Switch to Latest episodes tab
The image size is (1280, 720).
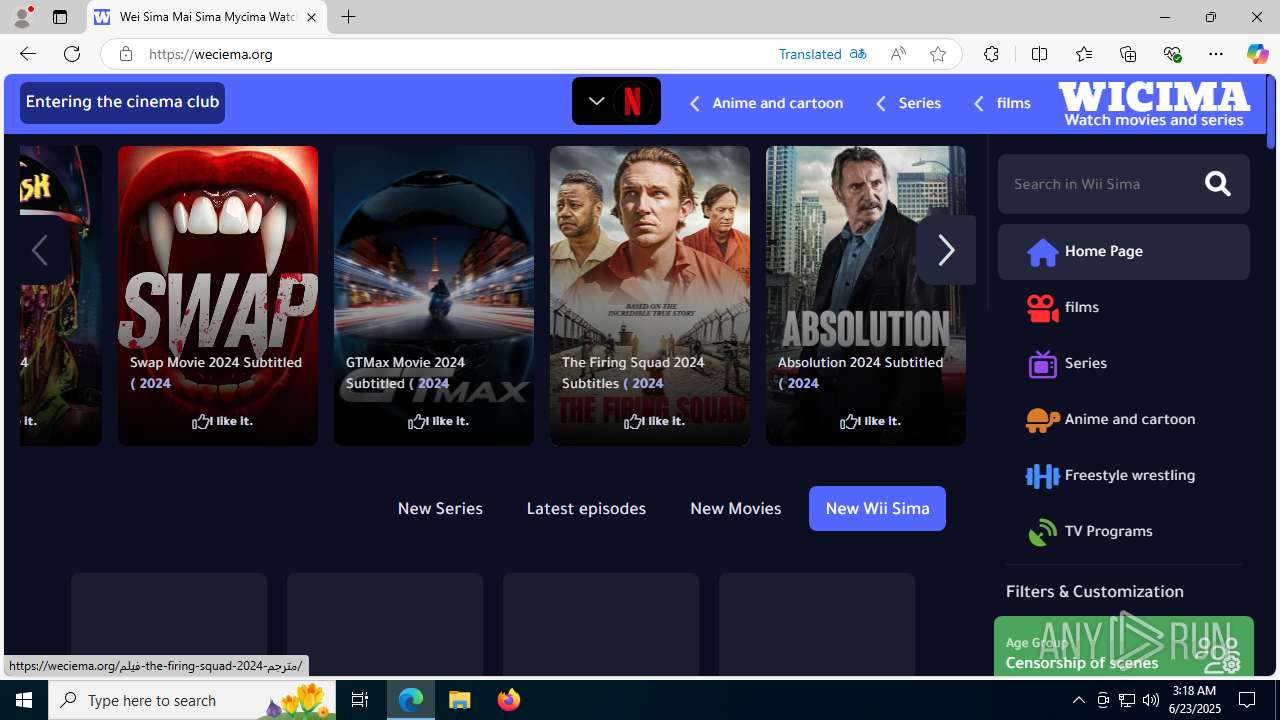click(x=586, y=508)
